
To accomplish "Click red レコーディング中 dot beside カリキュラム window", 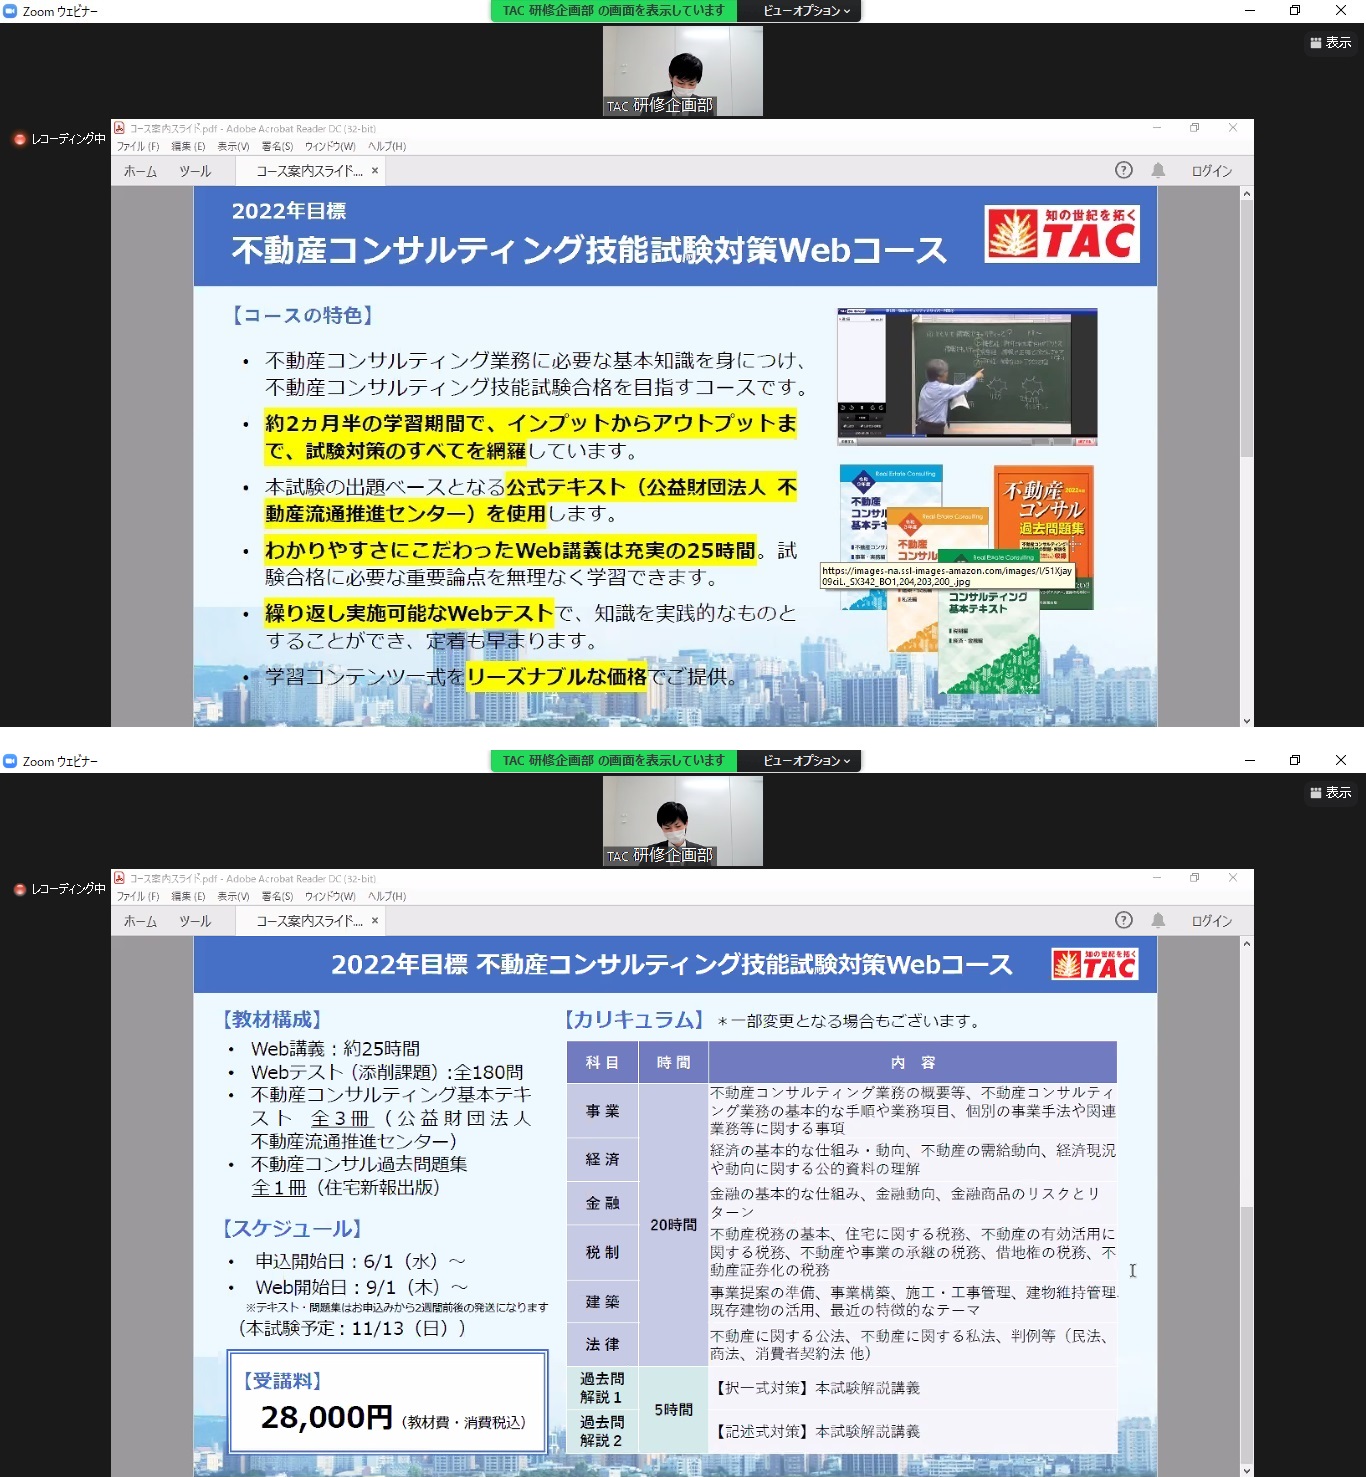I will [x=19, y=889].
